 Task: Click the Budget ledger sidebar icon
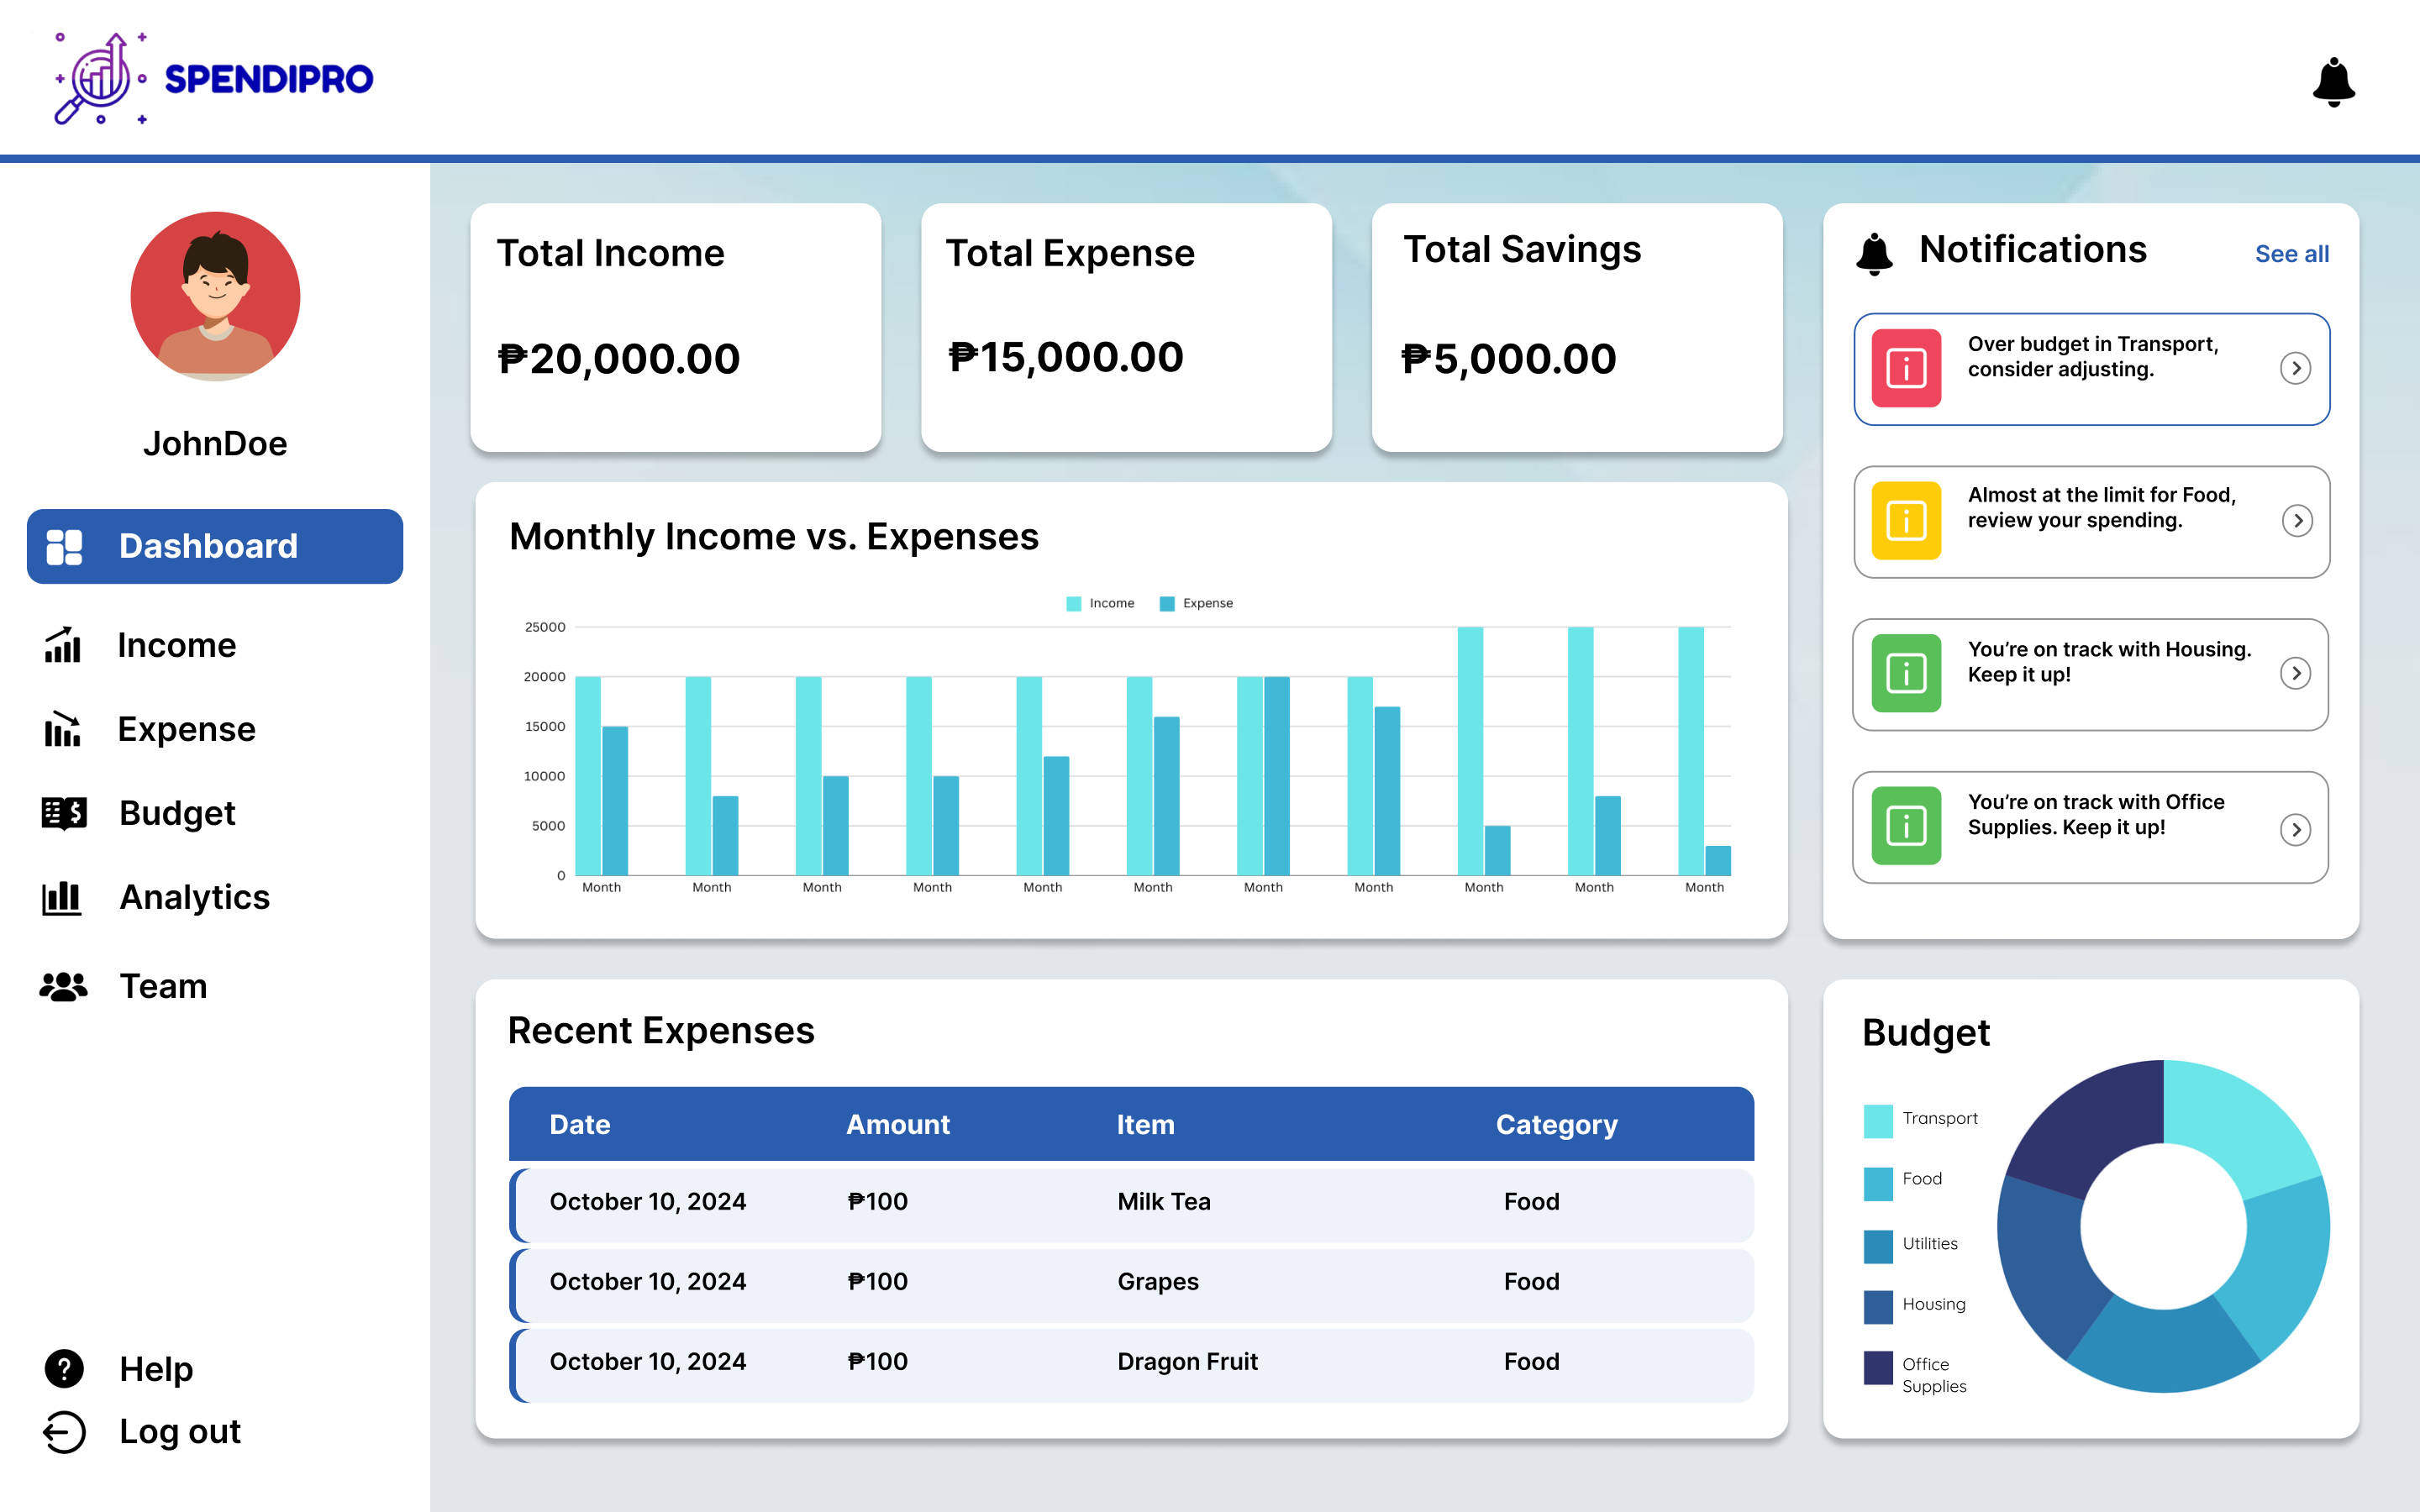[64, 813]
